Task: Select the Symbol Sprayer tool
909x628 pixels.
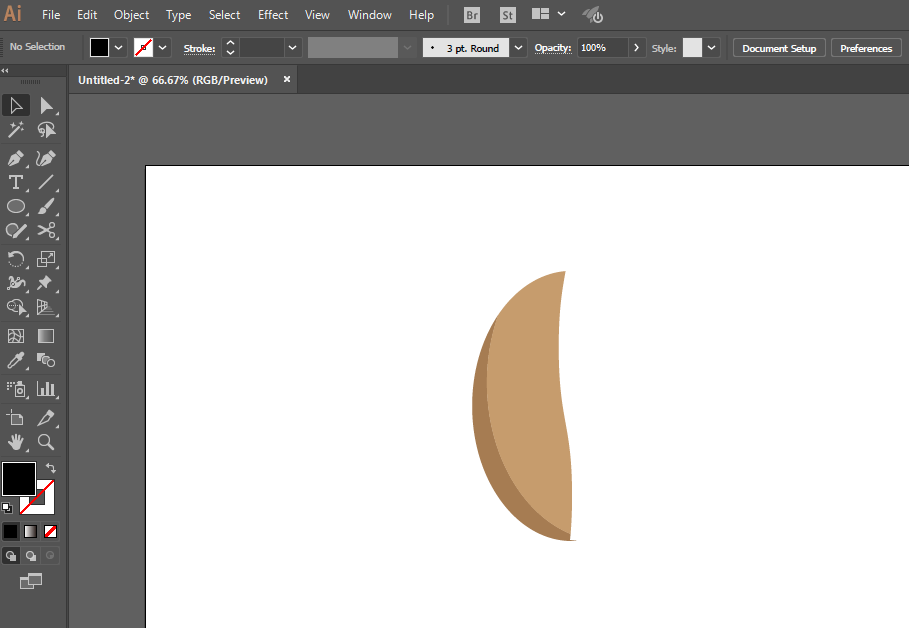Action: (16, 389)
